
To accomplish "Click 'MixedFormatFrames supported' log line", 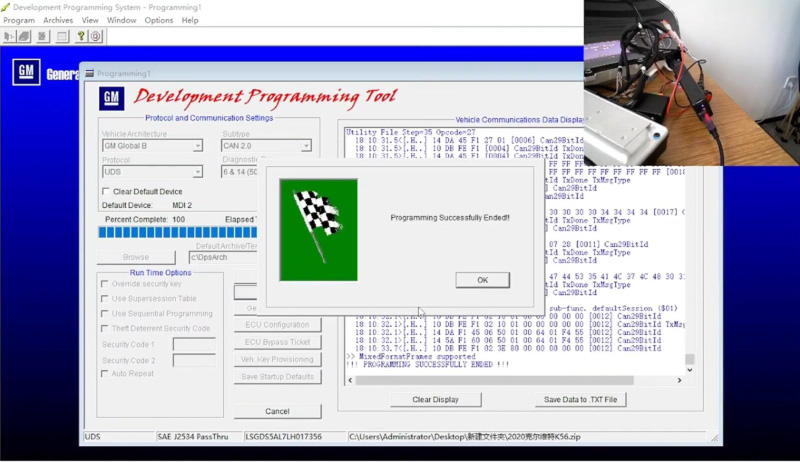I will 411,356.
